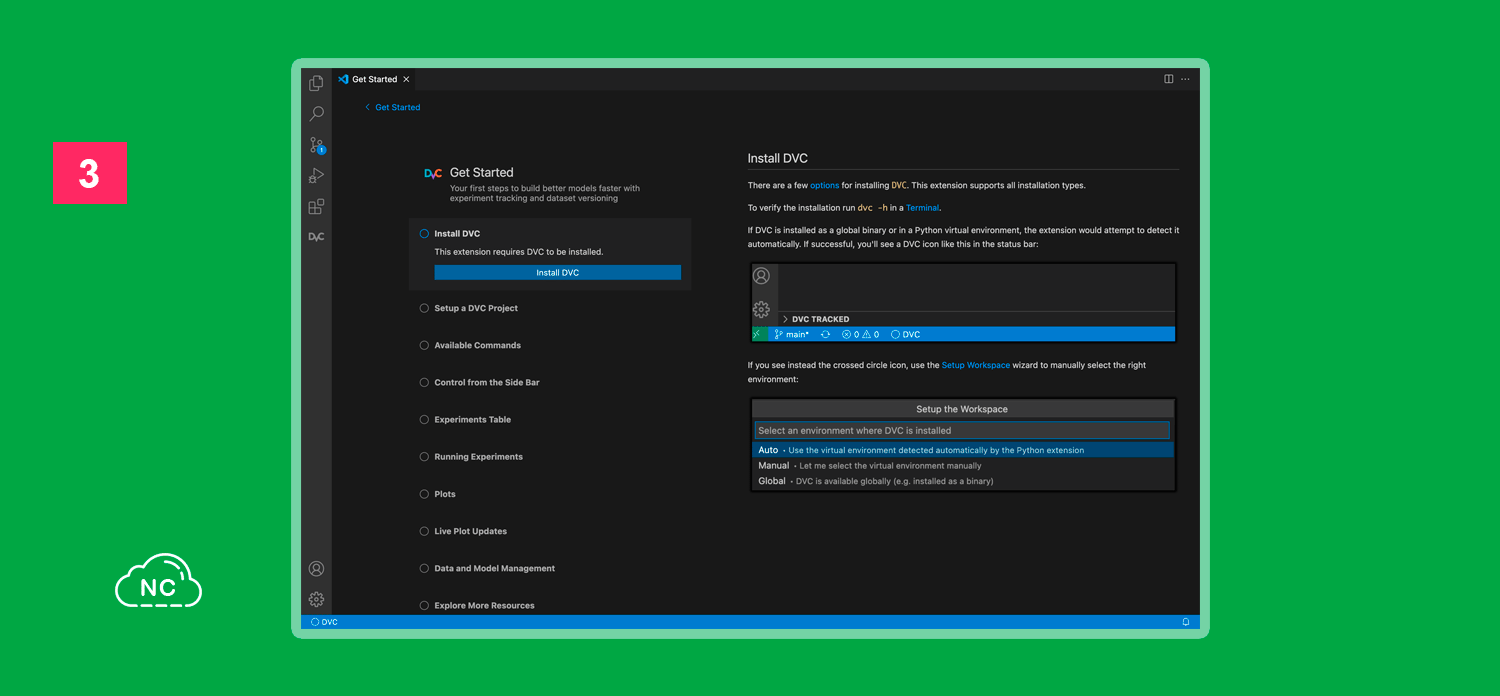This screenshot has height=696, width=1500.
Task: Expand the Plots step
Action: (445, 494)
